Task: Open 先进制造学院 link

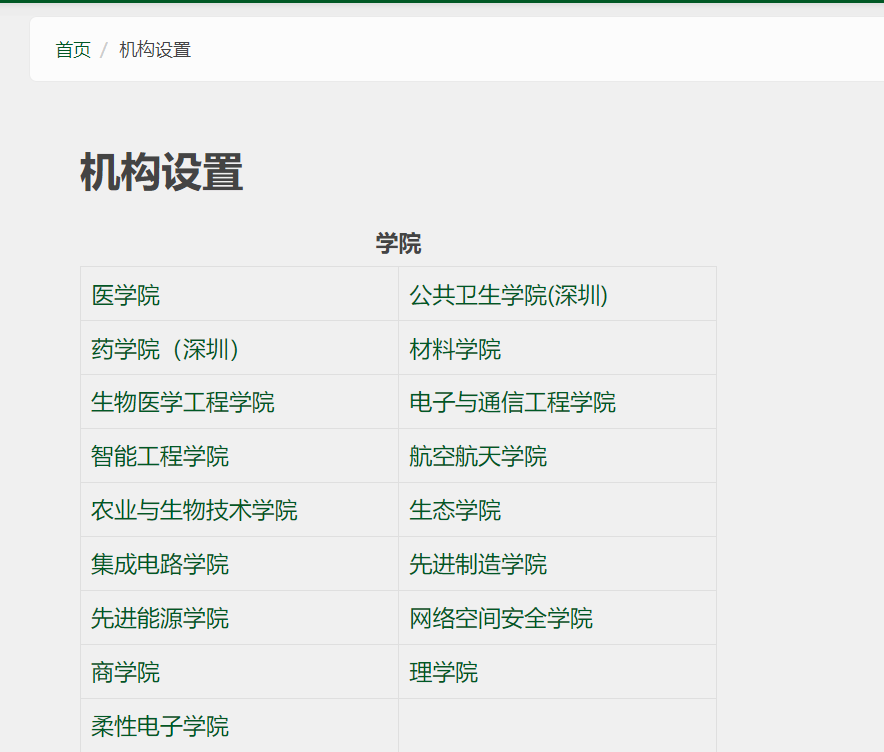Action: point(478,564)
